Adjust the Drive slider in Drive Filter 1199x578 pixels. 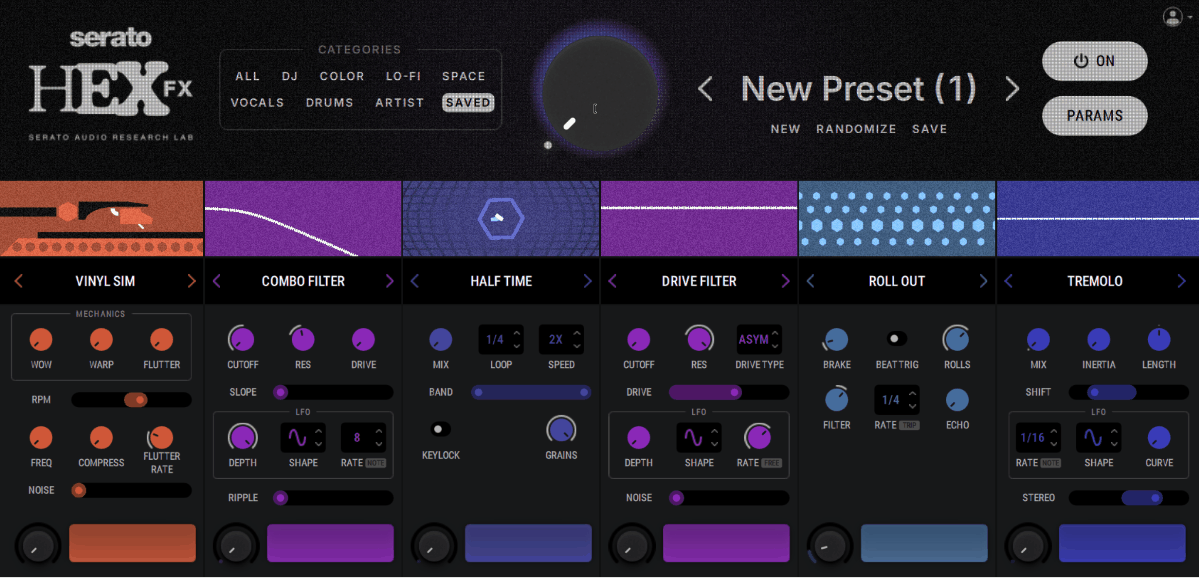(x=729, y=392)
